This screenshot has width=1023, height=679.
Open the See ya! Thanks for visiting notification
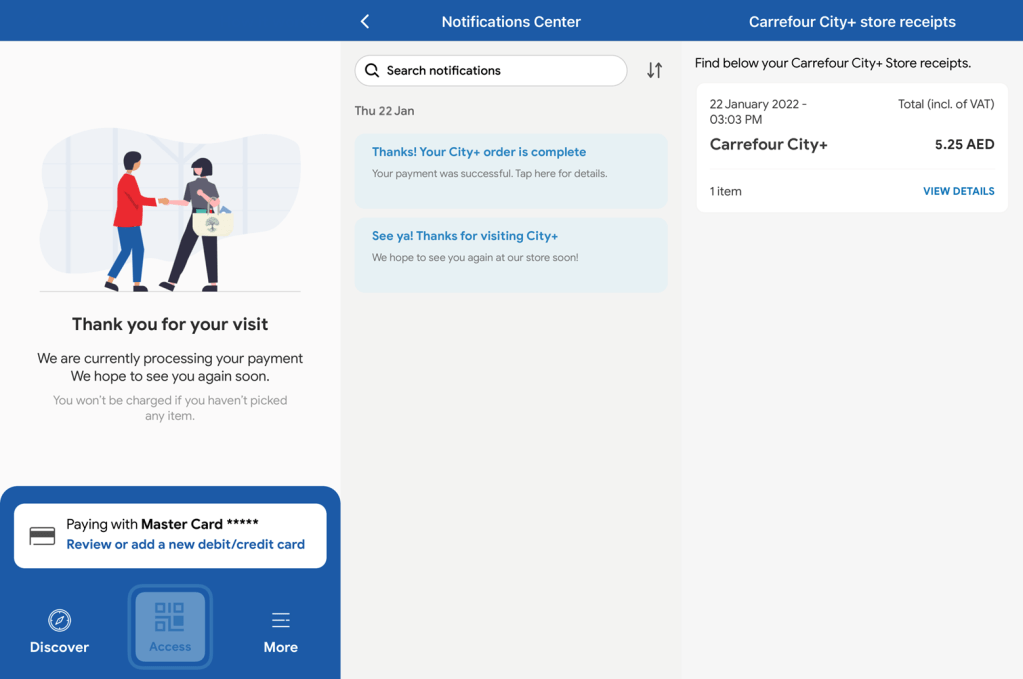coord(510,255)
